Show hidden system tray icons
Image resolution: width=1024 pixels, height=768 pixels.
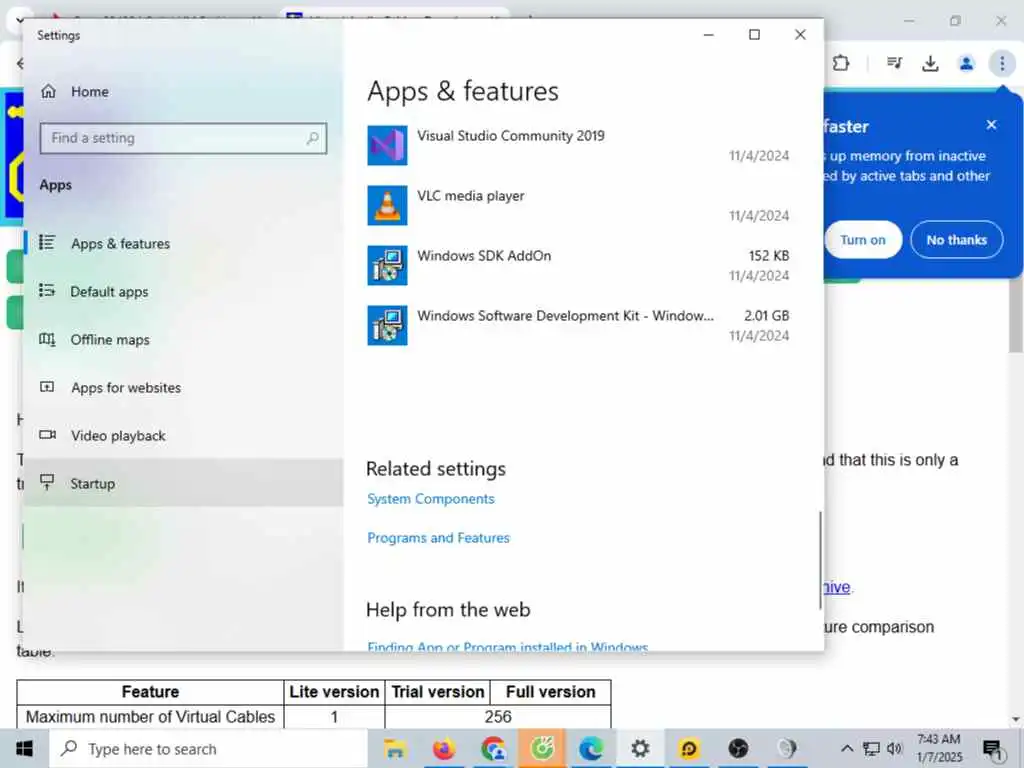pos(847,748)
